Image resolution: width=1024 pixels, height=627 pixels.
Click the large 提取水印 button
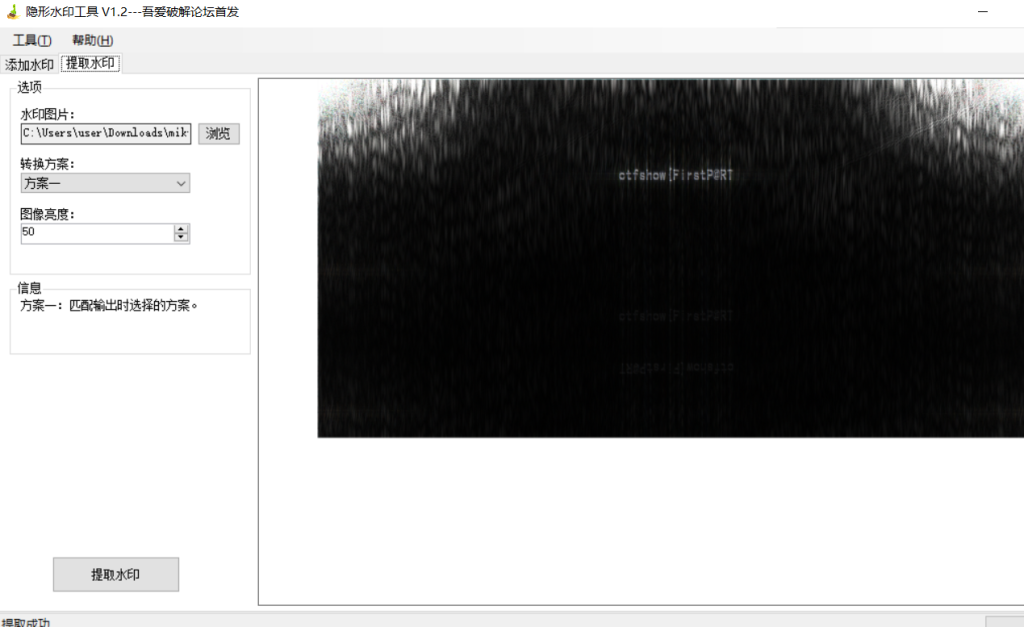click(115, 575)
